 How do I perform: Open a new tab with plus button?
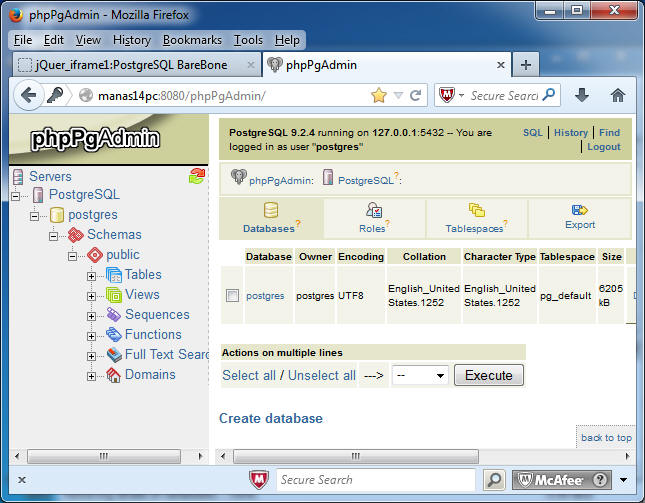(x=526, y=65)
